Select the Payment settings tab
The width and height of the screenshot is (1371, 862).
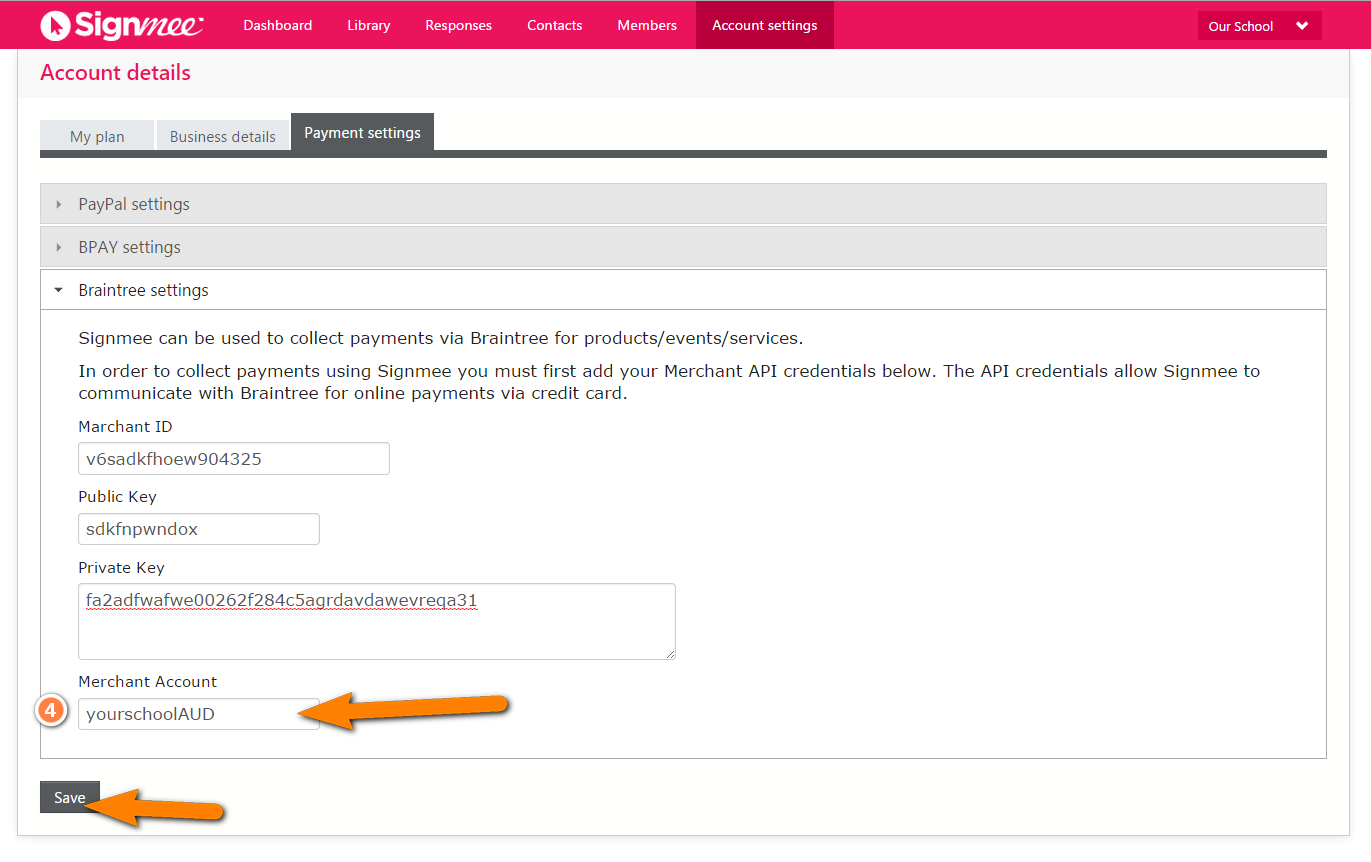[362, 132]
